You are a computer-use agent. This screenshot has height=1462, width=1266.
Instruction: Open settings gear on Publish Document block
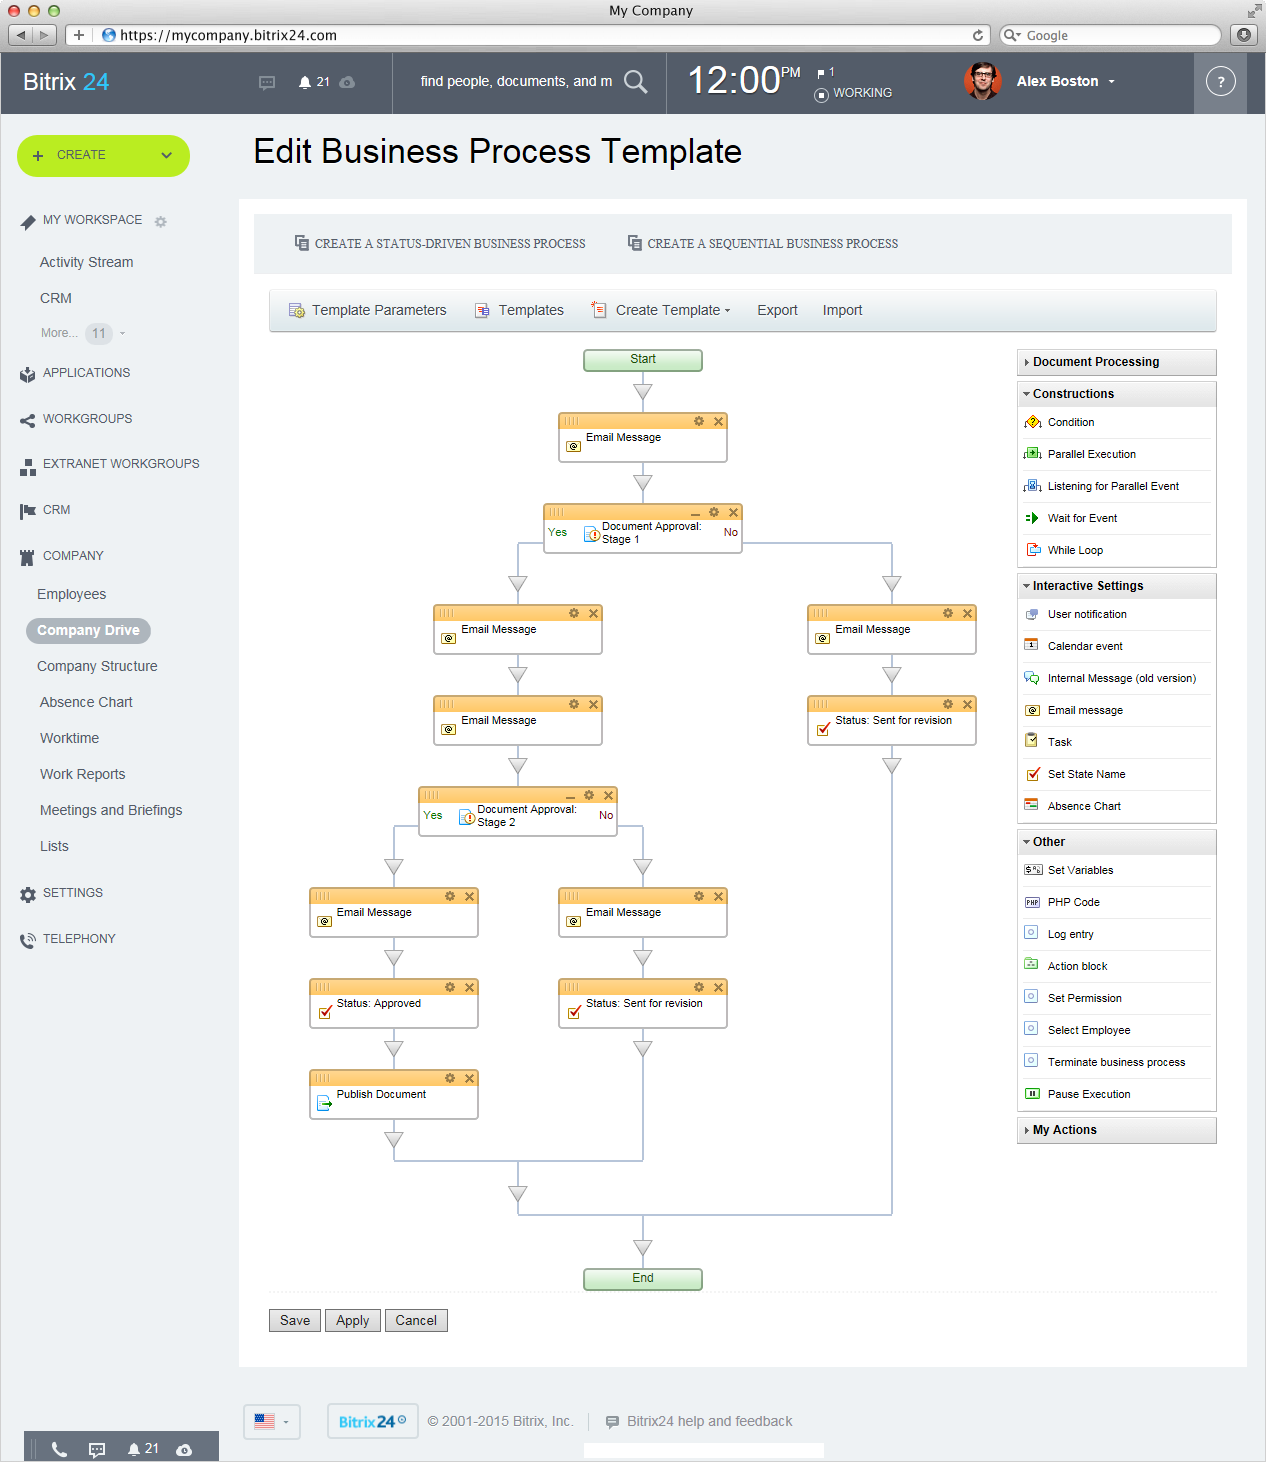pyautogui.click(x=450, y=1078)
